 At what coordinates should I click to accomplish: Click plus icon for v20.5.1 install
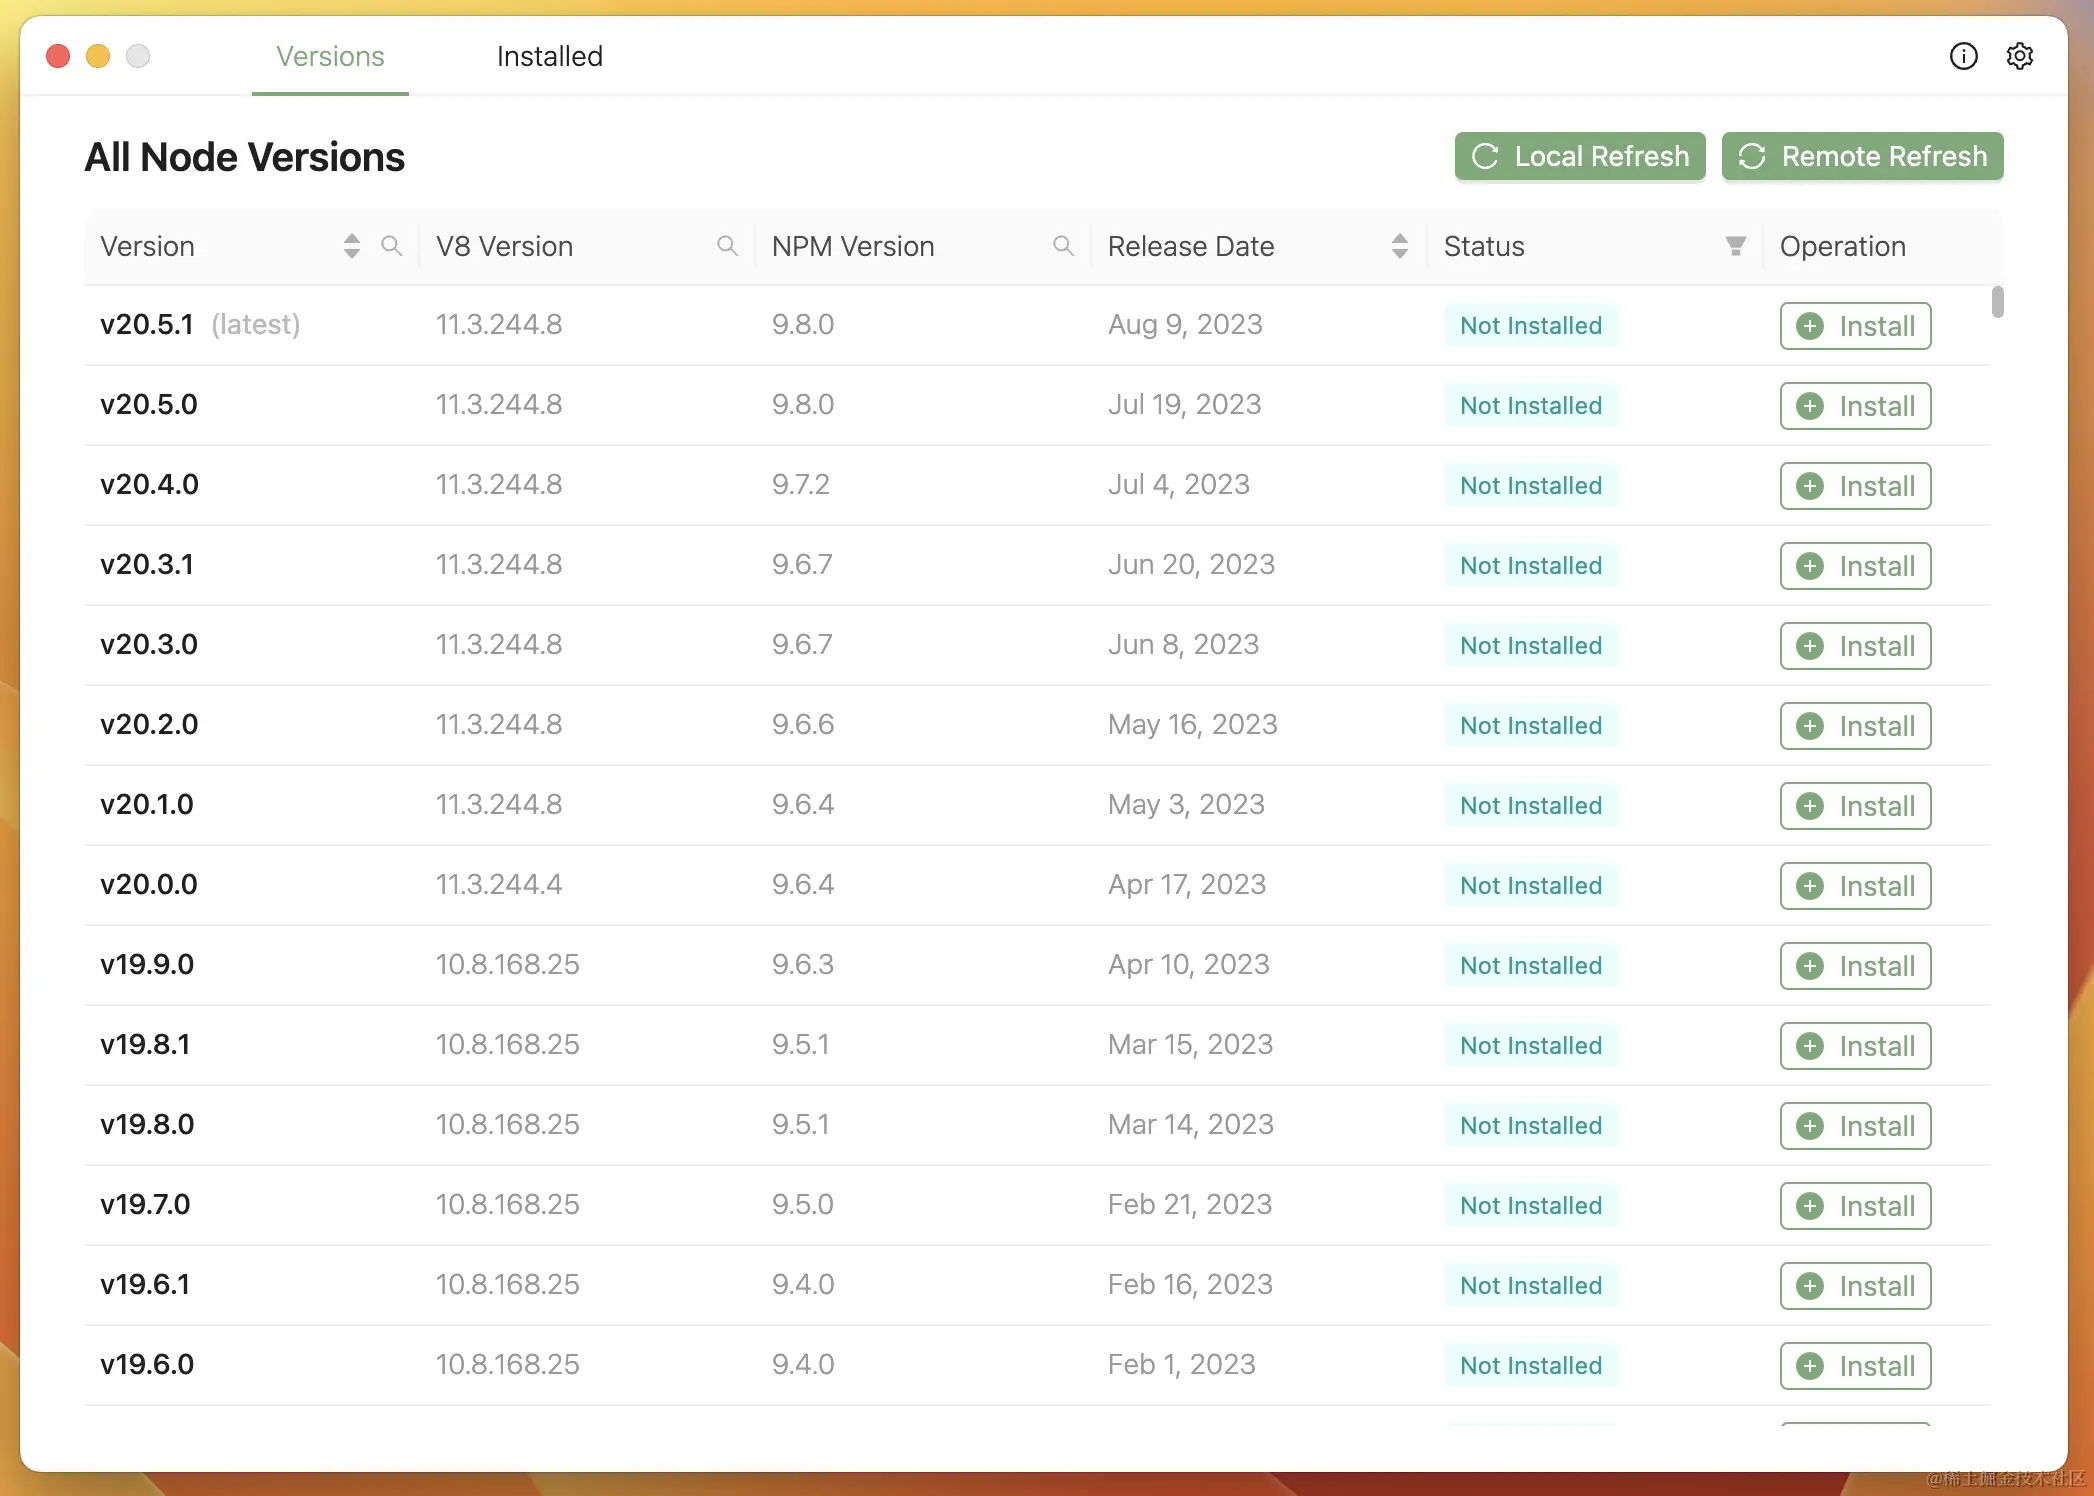coord(1809,326)
